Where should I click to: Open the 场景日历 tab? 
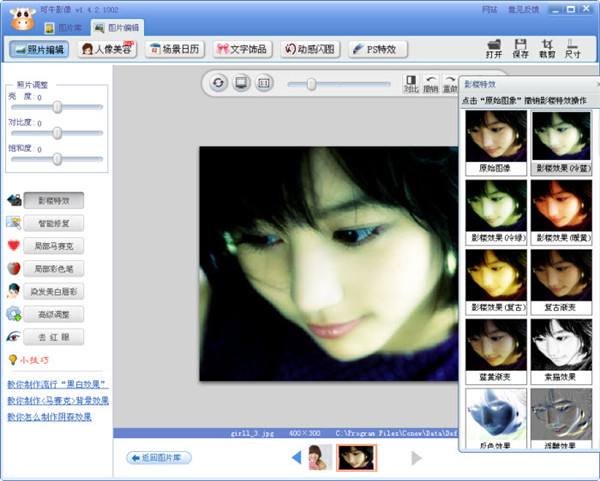click(173, 49)
